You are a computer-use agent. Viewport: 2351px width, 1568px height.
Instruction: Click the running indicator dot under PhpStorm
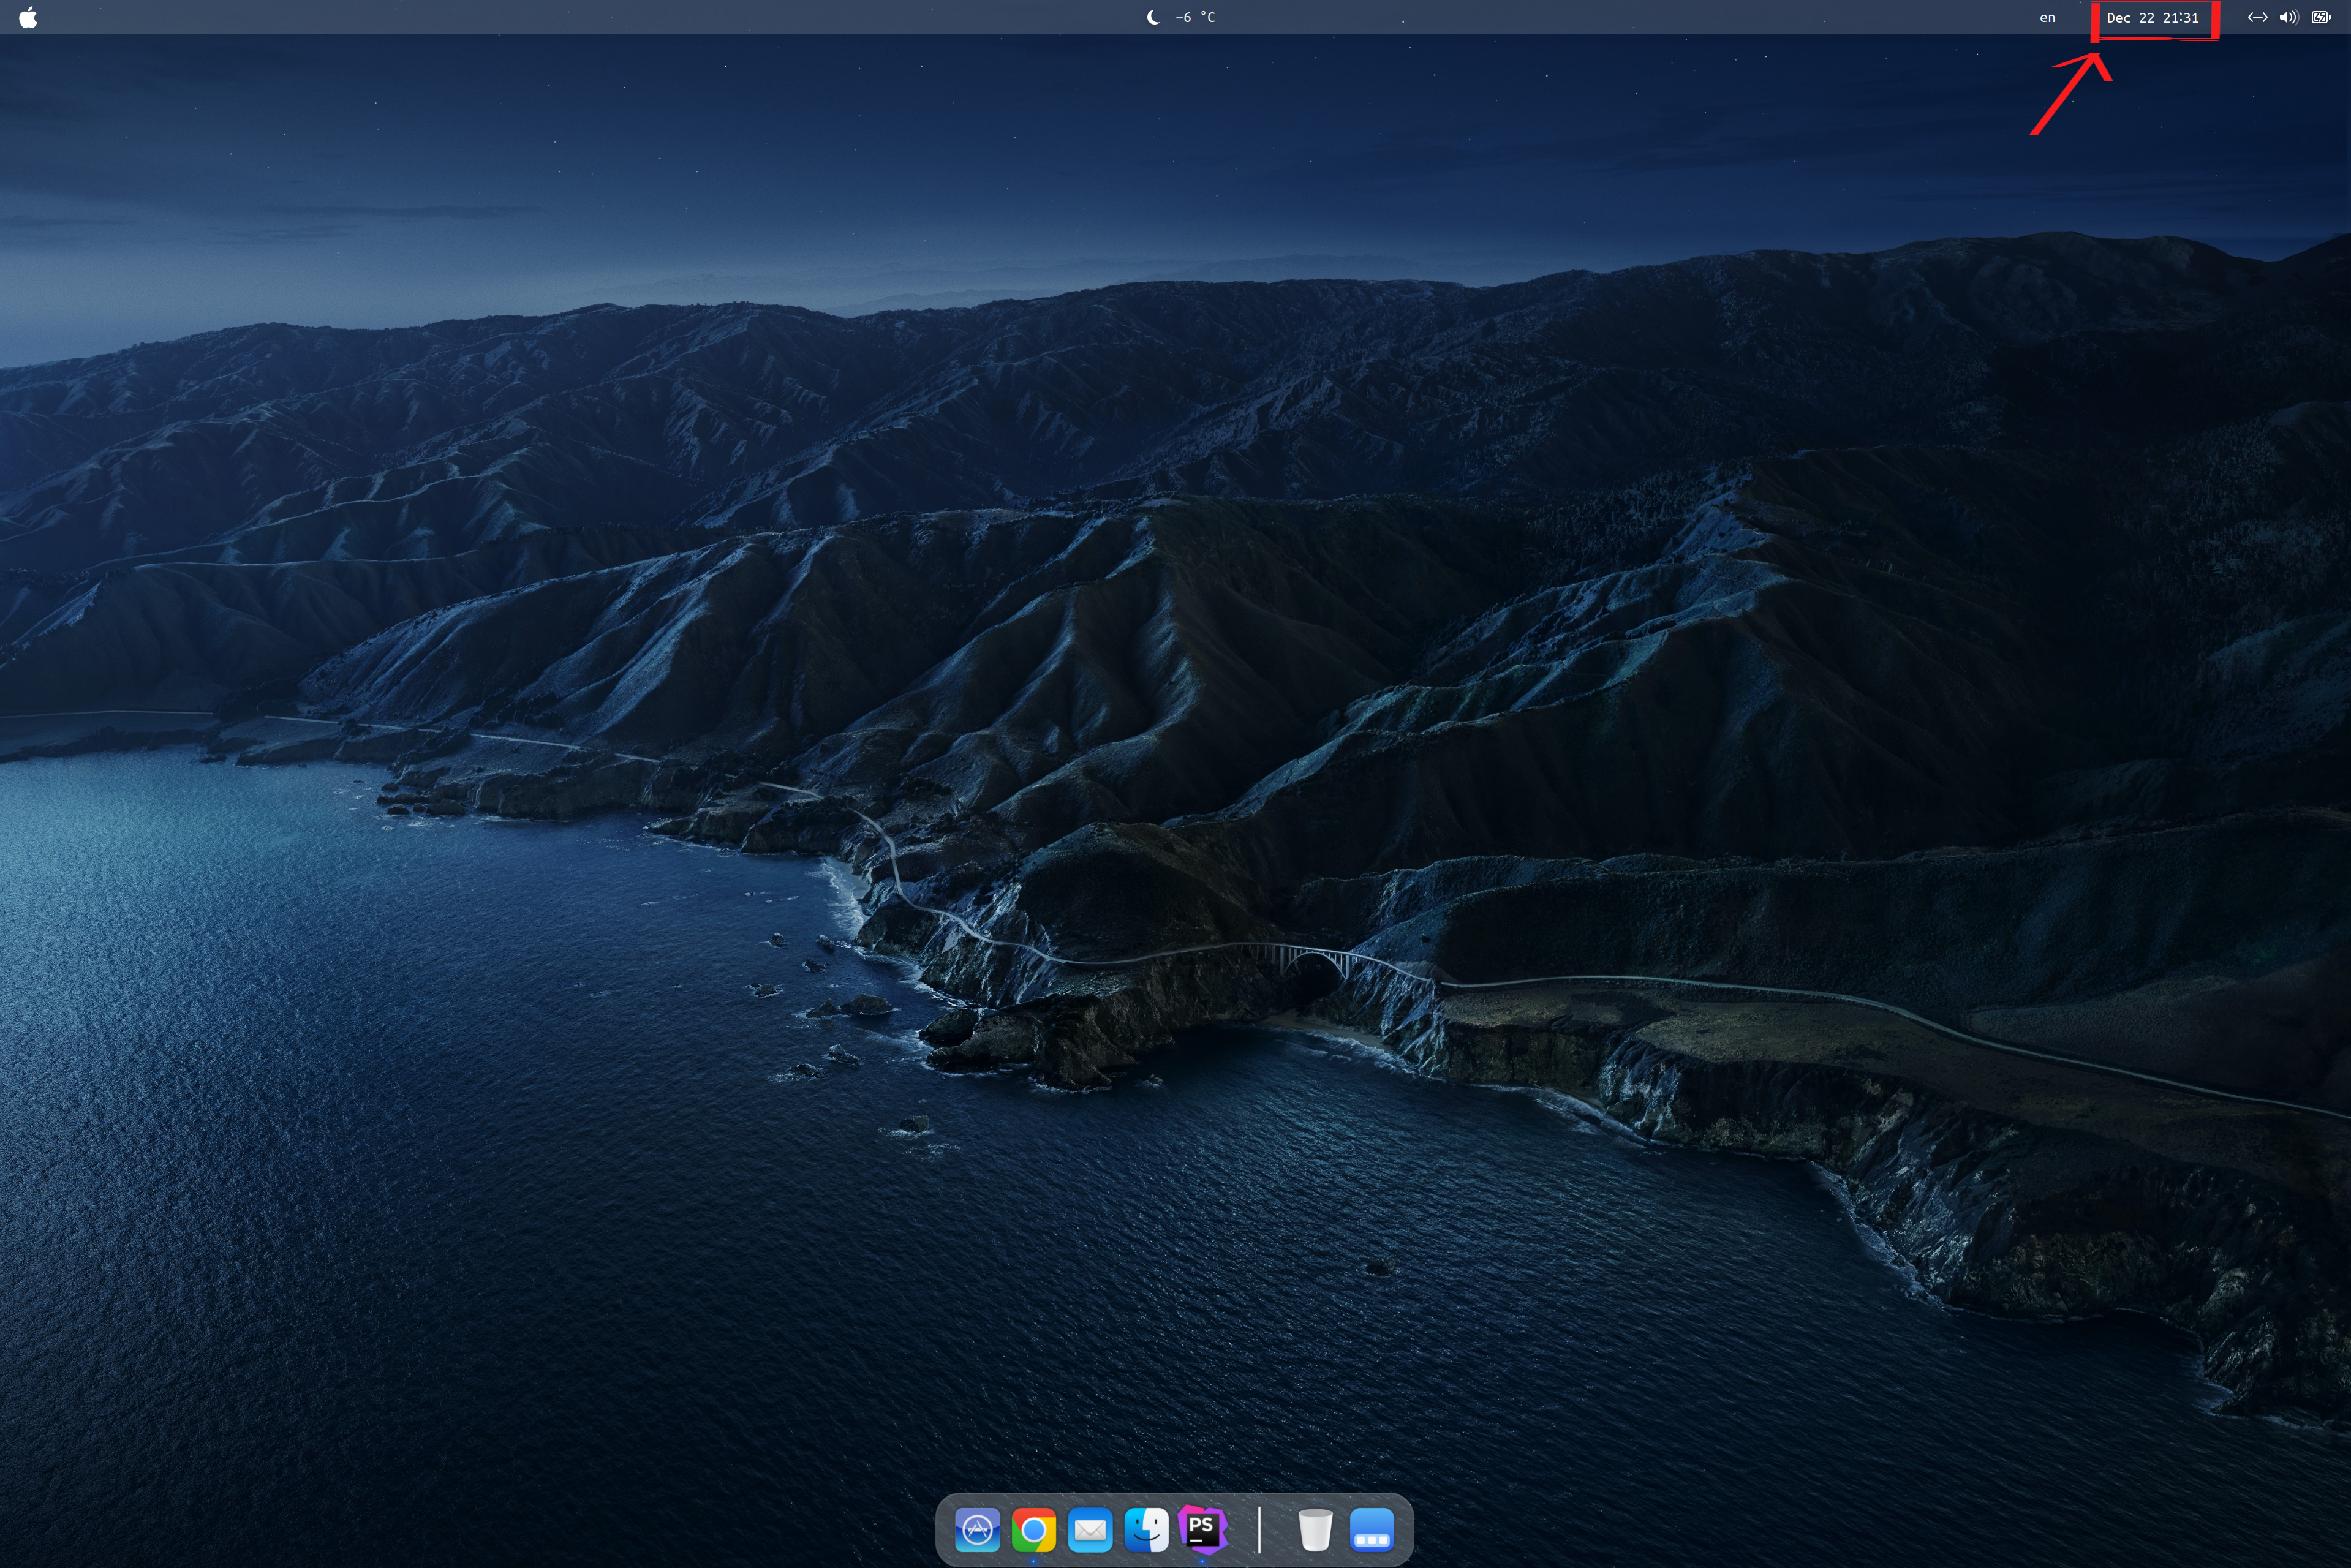pyautogui.click(x=1202, y=1560)
